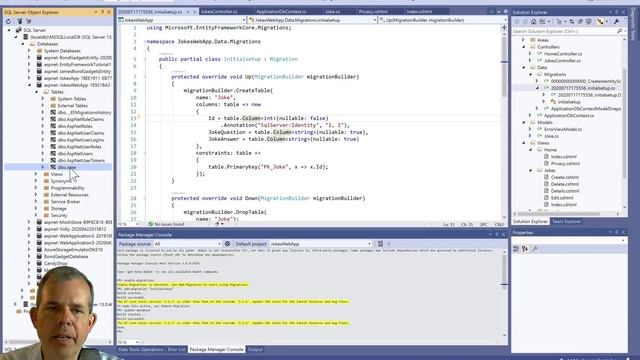This screenshot has width=640, height=360.
Task: Collapse Migrations folder in Solution Explorer
Action: click(531, 74)
